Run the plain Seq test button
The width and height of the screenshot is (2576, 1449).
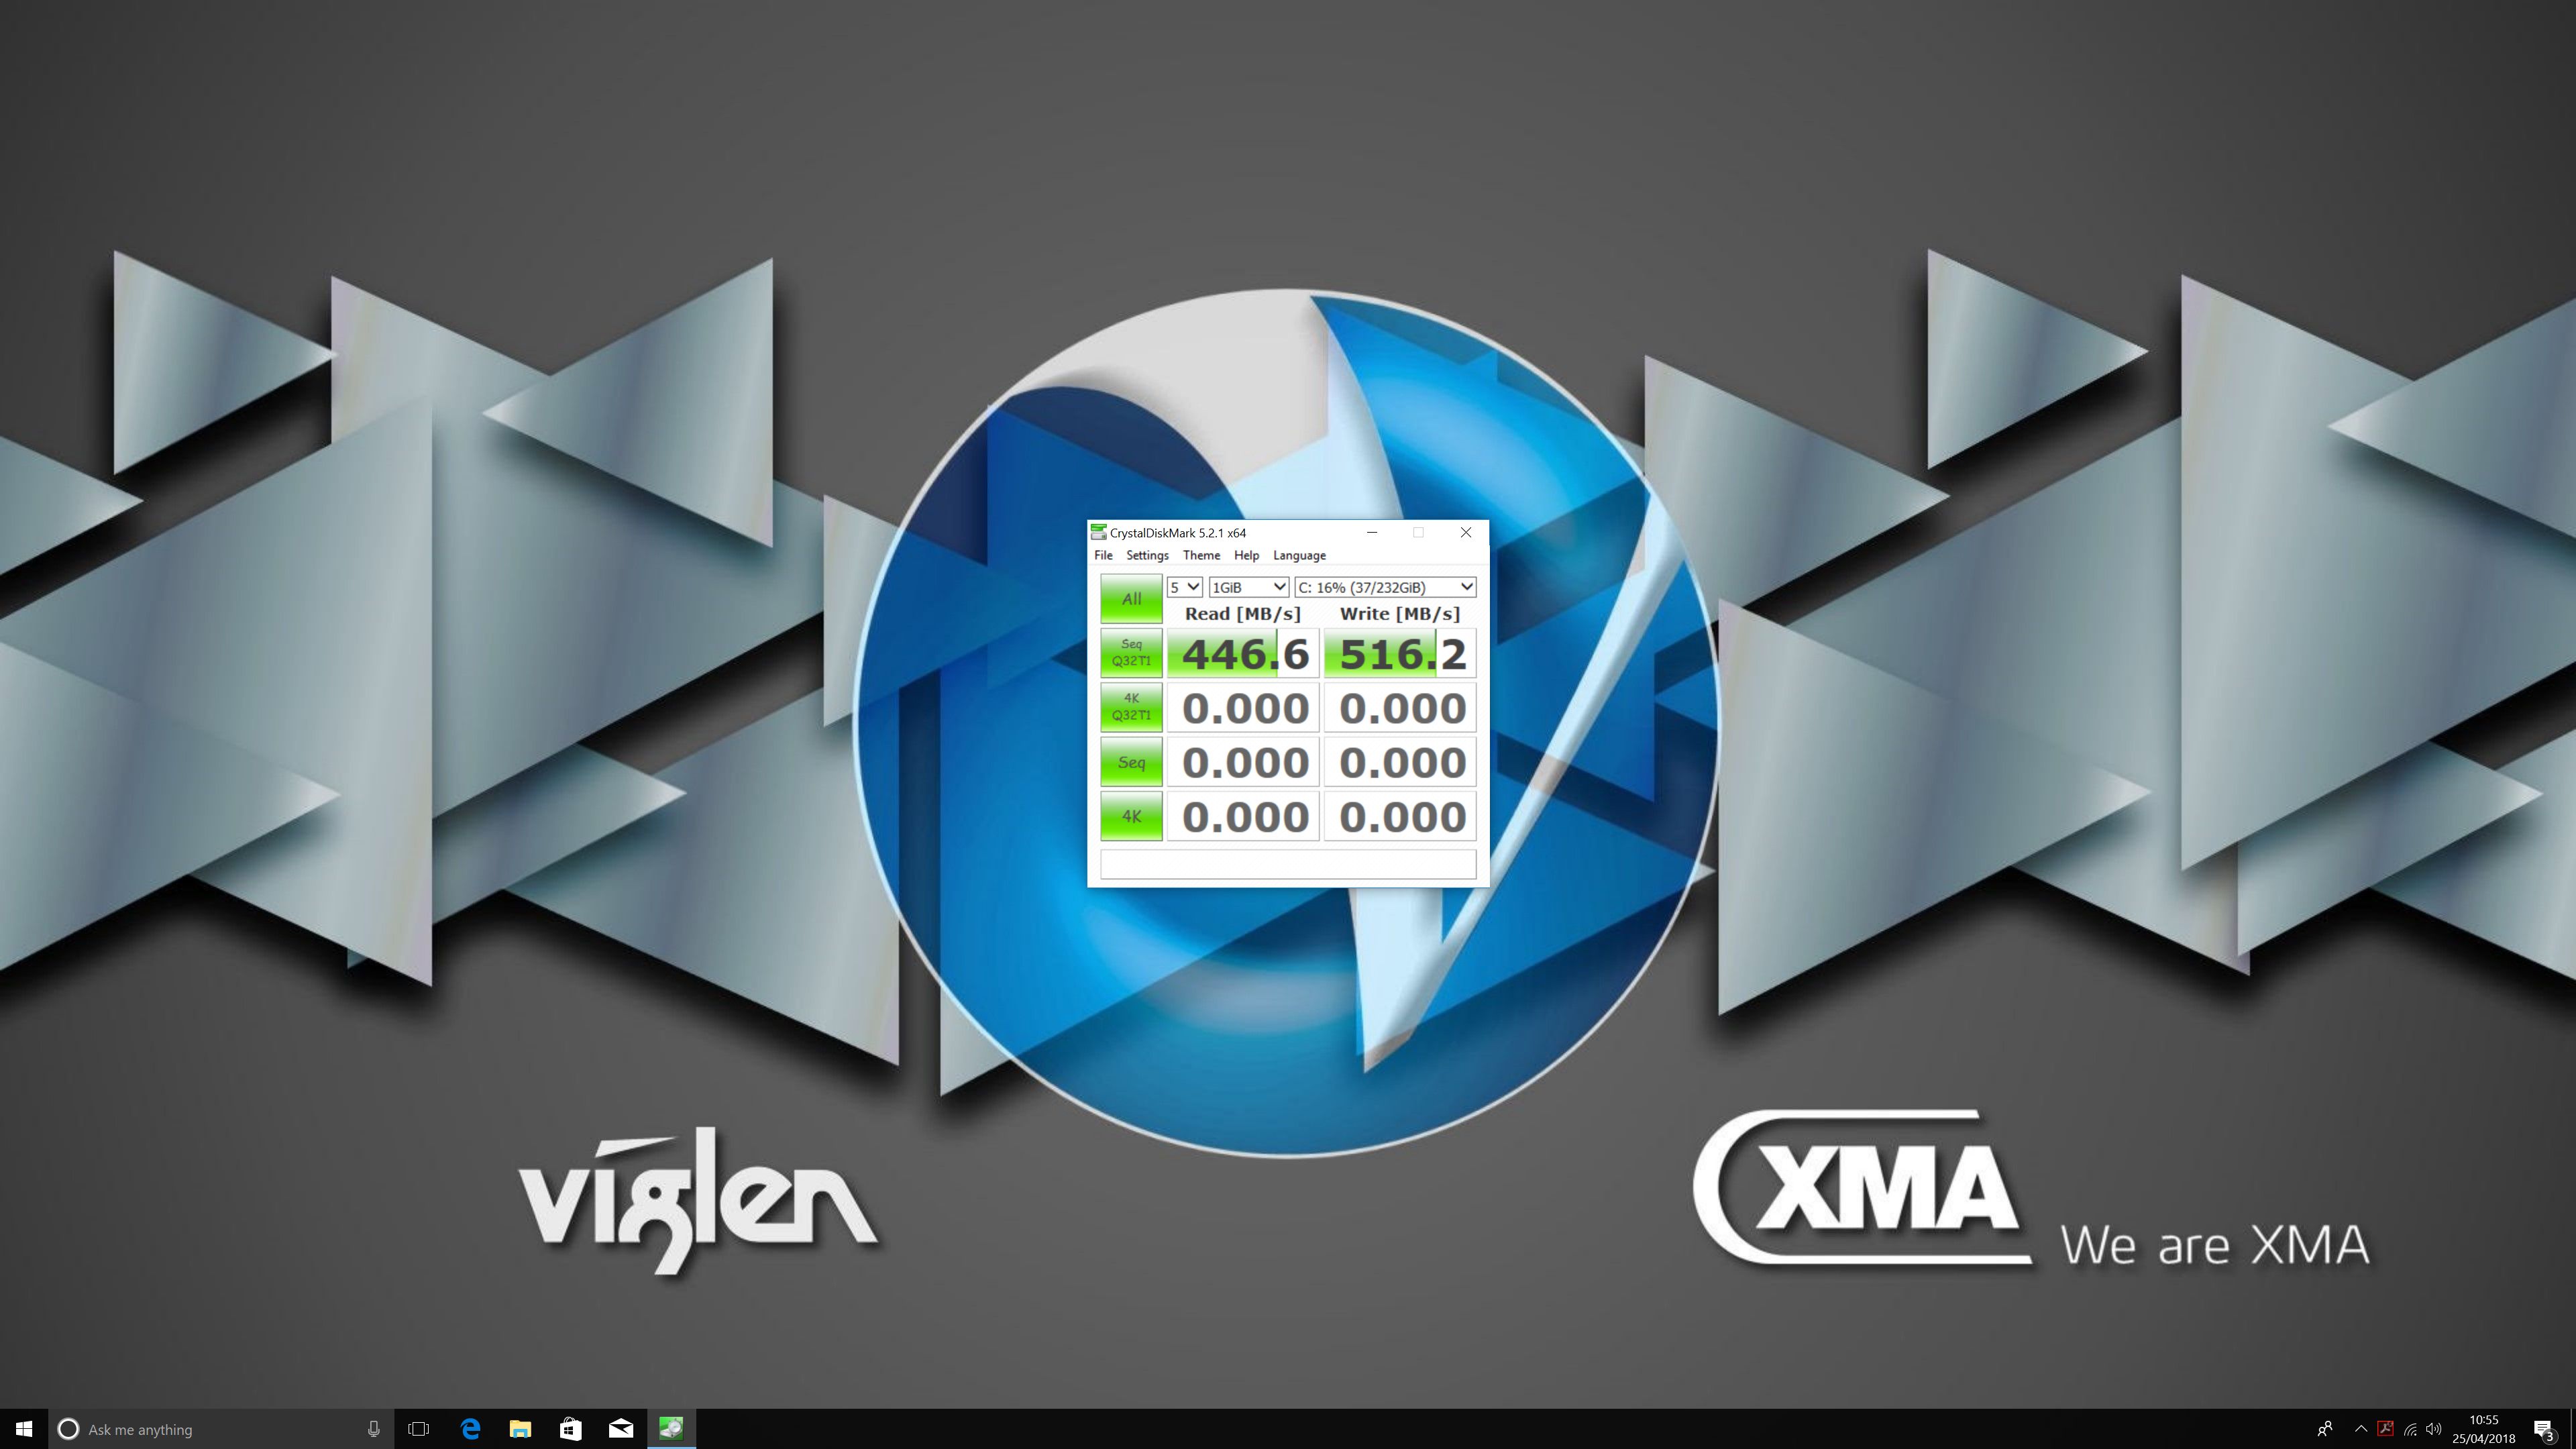[x=1130, y=762]
